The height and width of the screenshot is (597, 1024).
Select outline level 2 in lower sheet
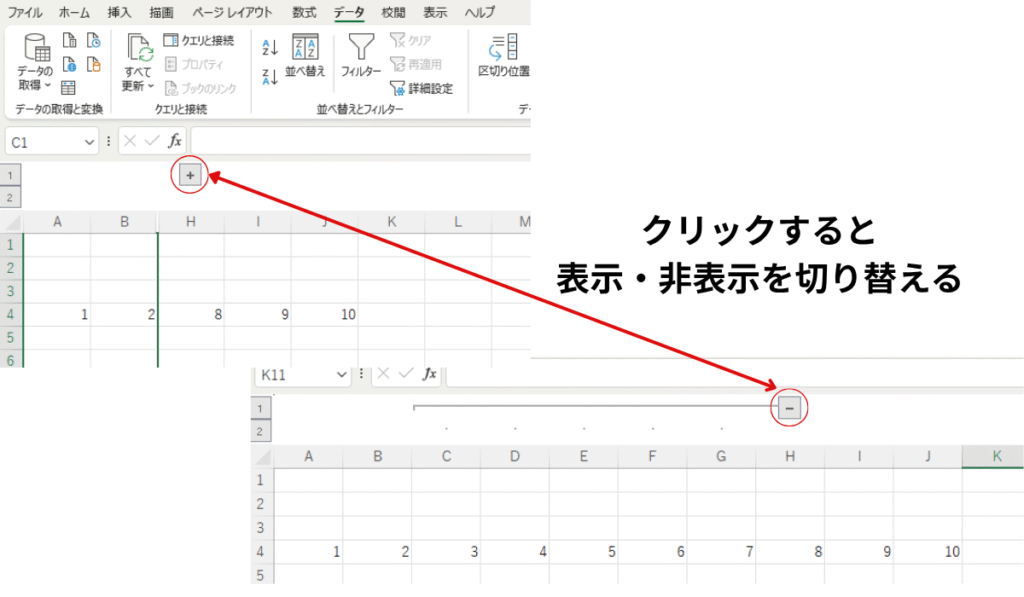(260, 431)
